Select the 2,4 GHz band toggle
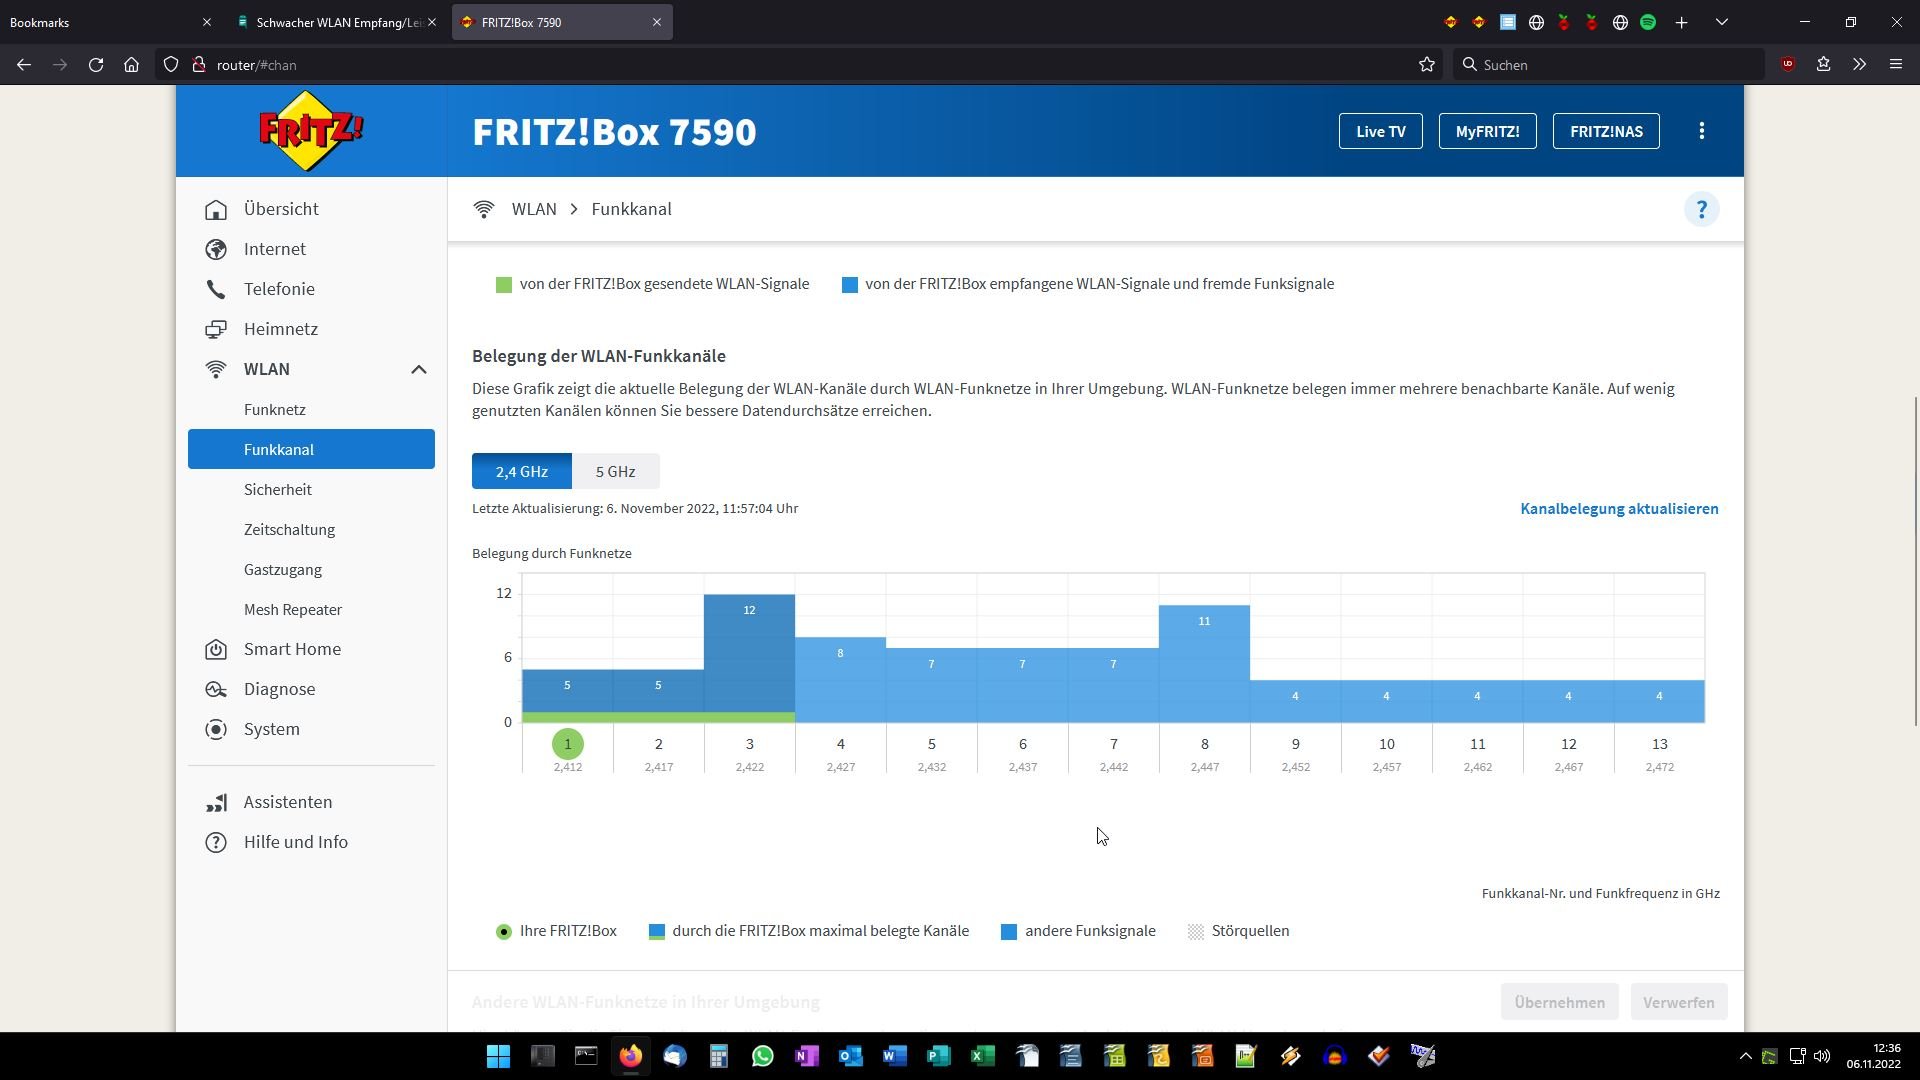The image size is (1920, 1080). tap(521, 471)
